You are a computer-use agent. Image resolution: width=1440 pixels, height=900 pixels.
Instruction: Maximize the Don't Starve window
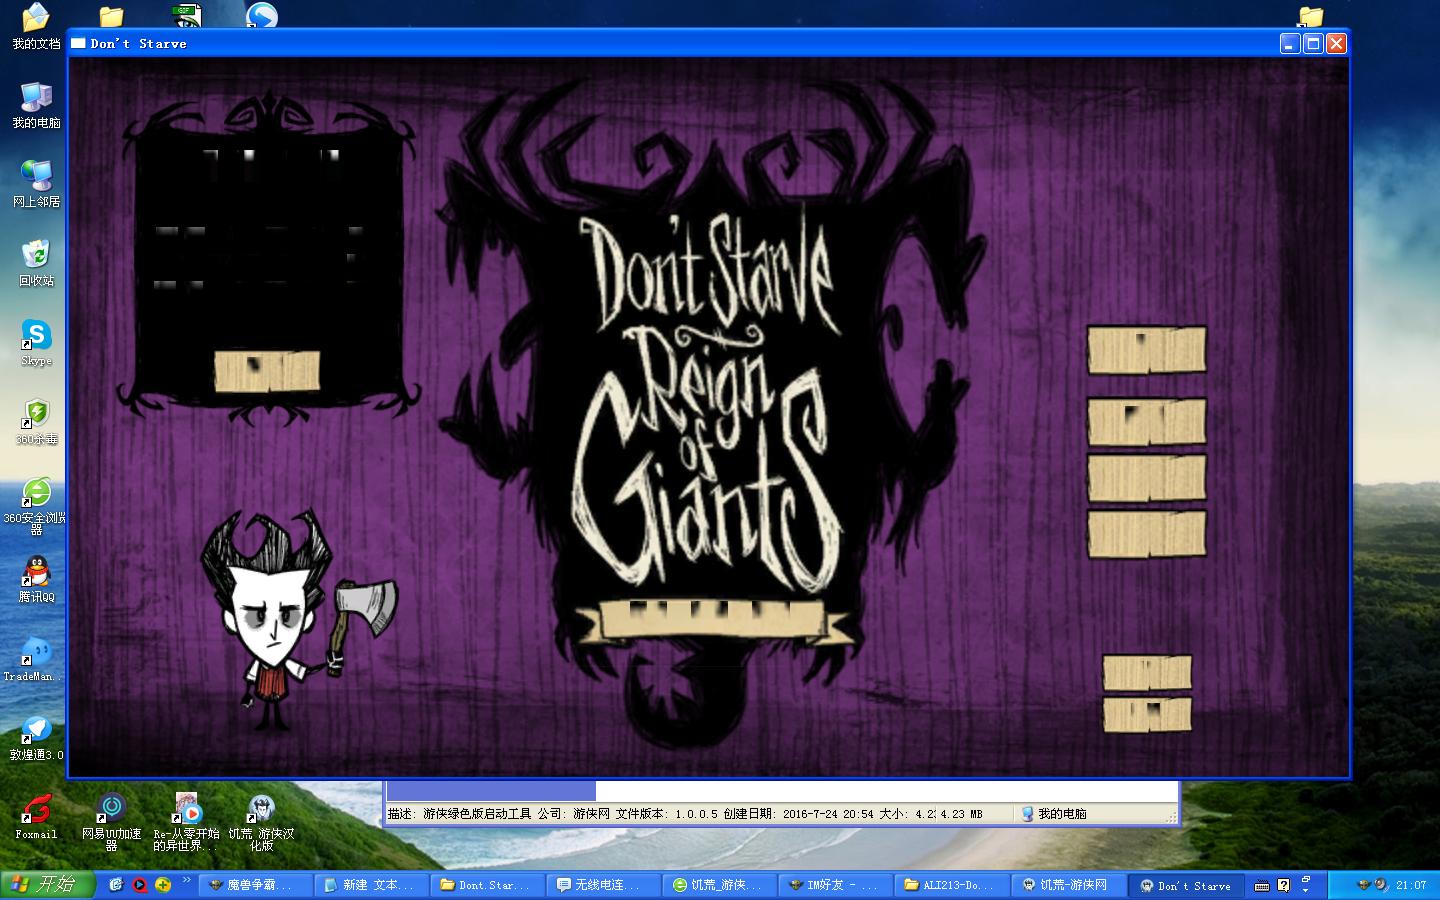(1313, 43)
